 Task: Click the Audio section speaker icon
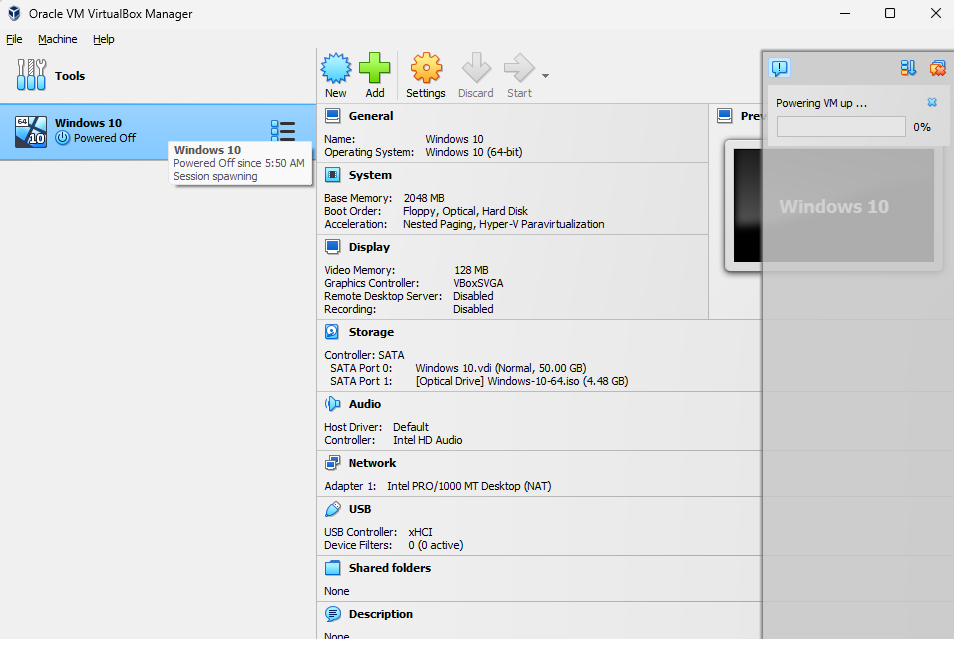(x=332, y=404)
